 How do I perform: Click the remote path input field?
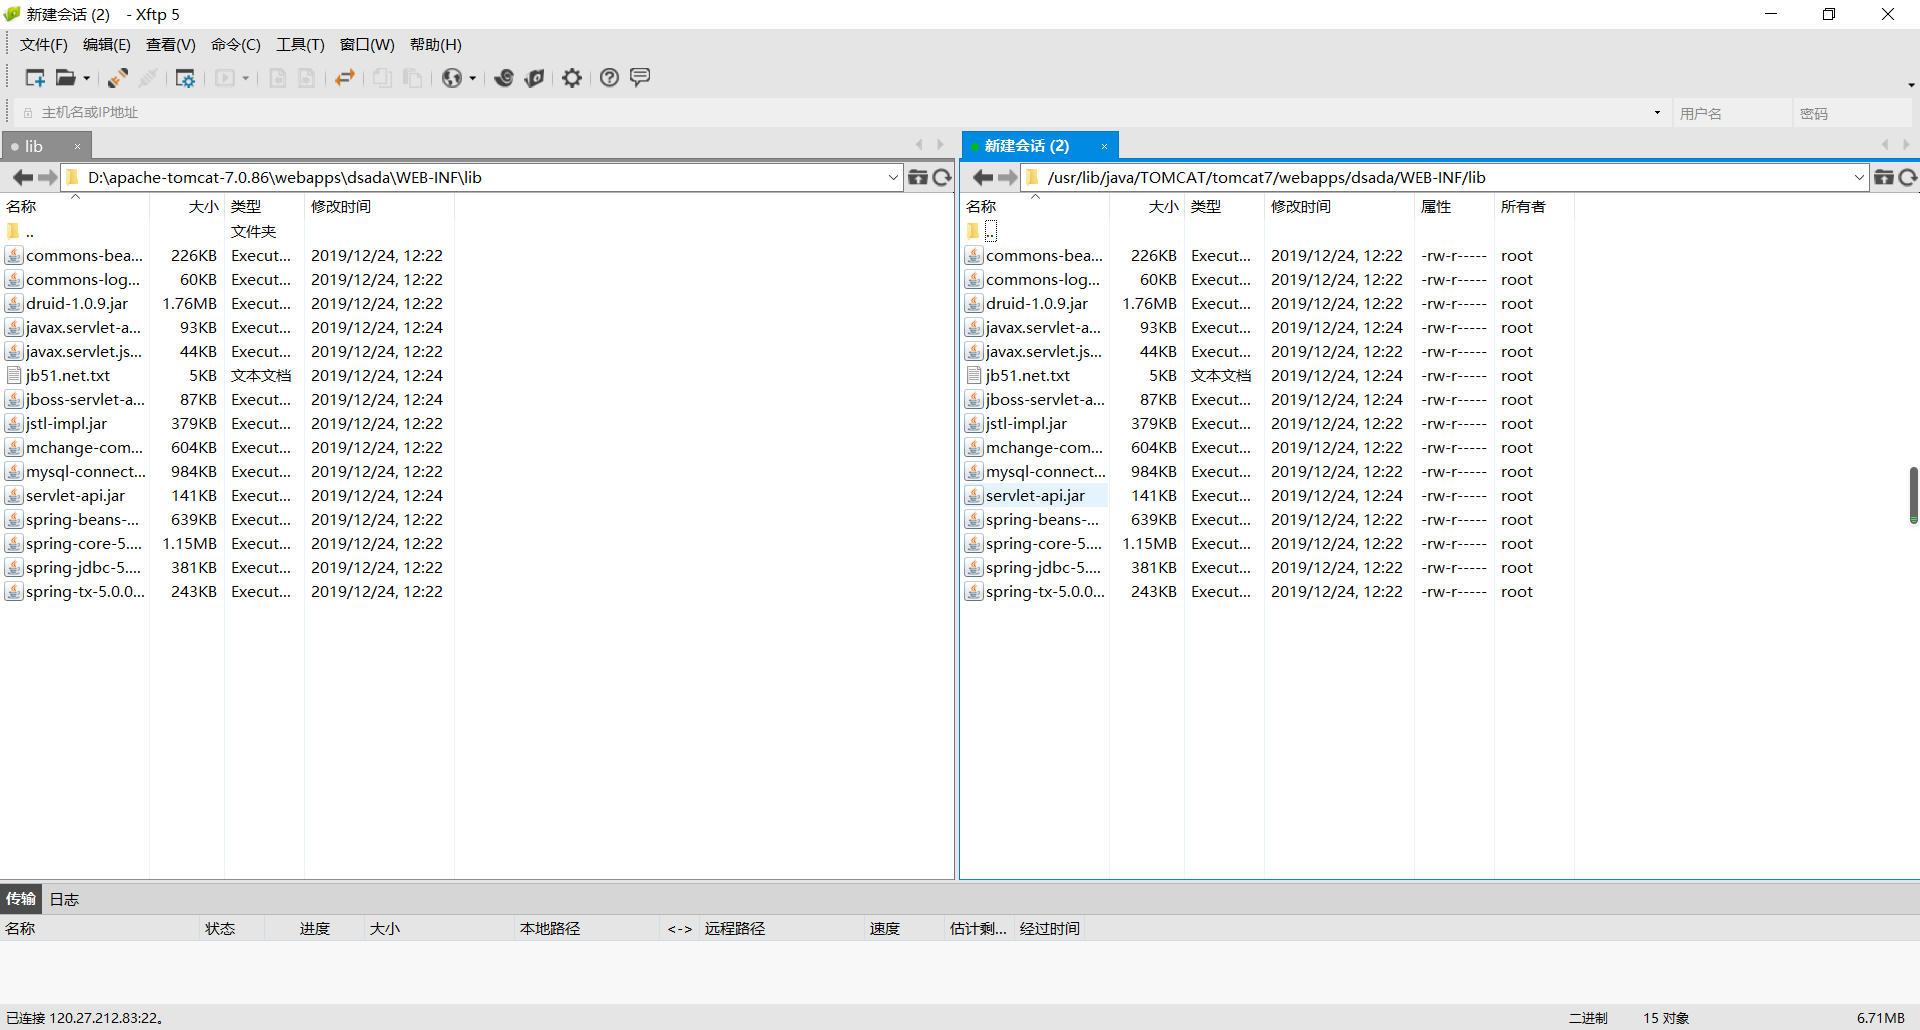1446,177
